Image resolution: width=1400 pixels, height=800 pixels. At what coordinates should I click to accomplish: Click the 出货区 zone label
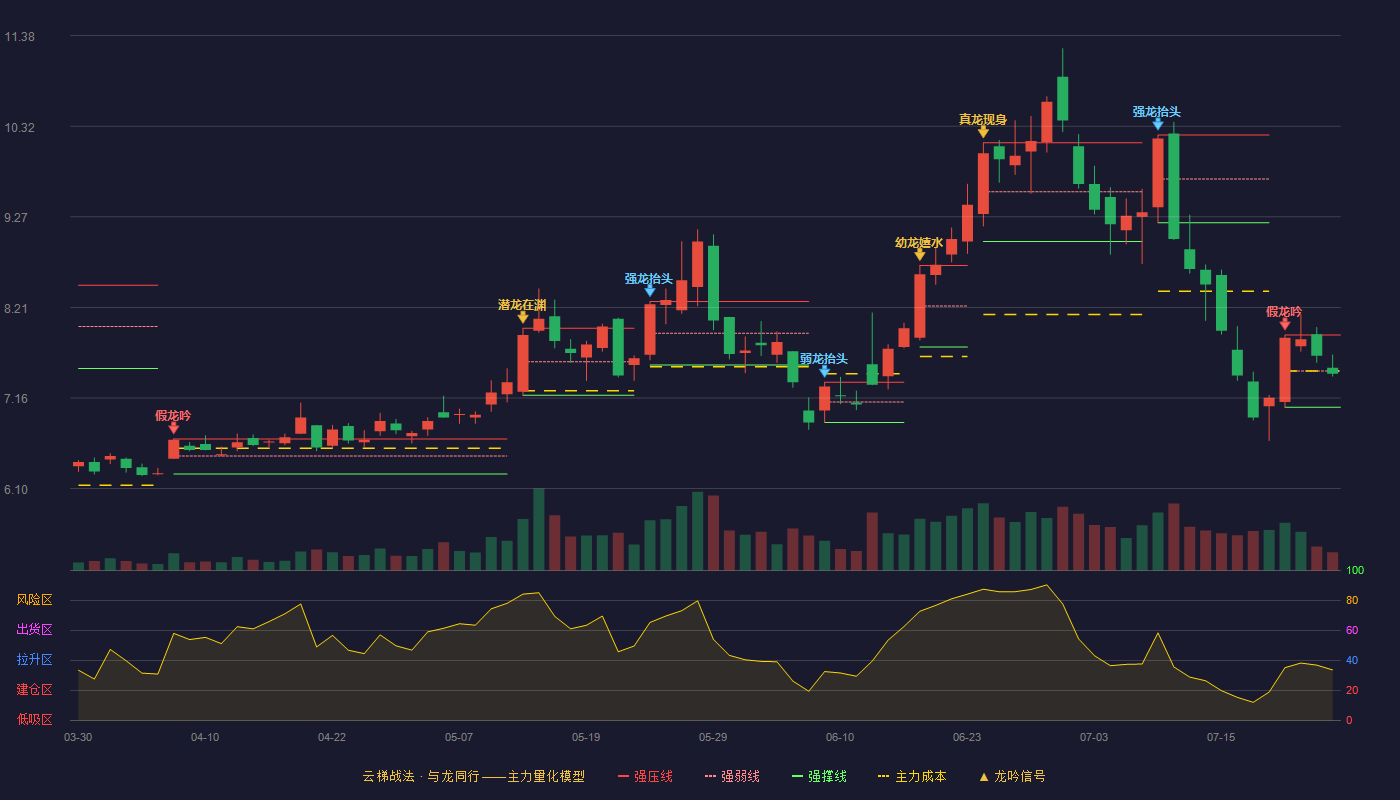pyautogui.click(x=34, y=630)
